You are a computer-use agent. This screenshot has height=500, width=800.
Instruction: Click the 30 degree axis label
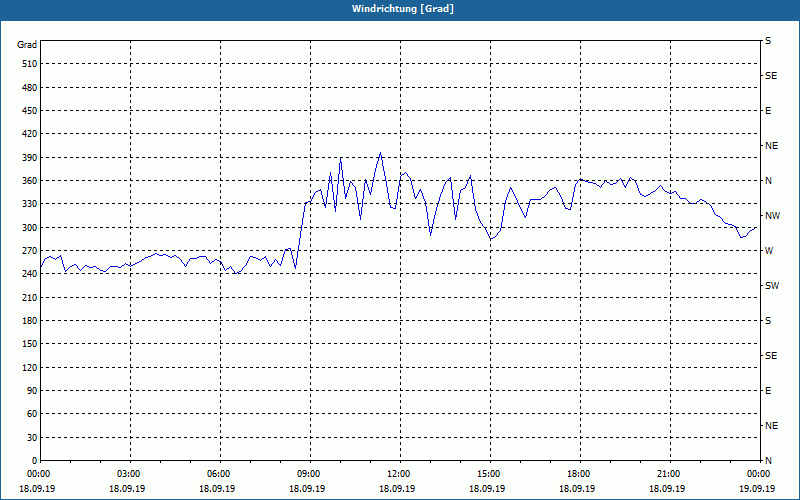click(x=32, y=438)
